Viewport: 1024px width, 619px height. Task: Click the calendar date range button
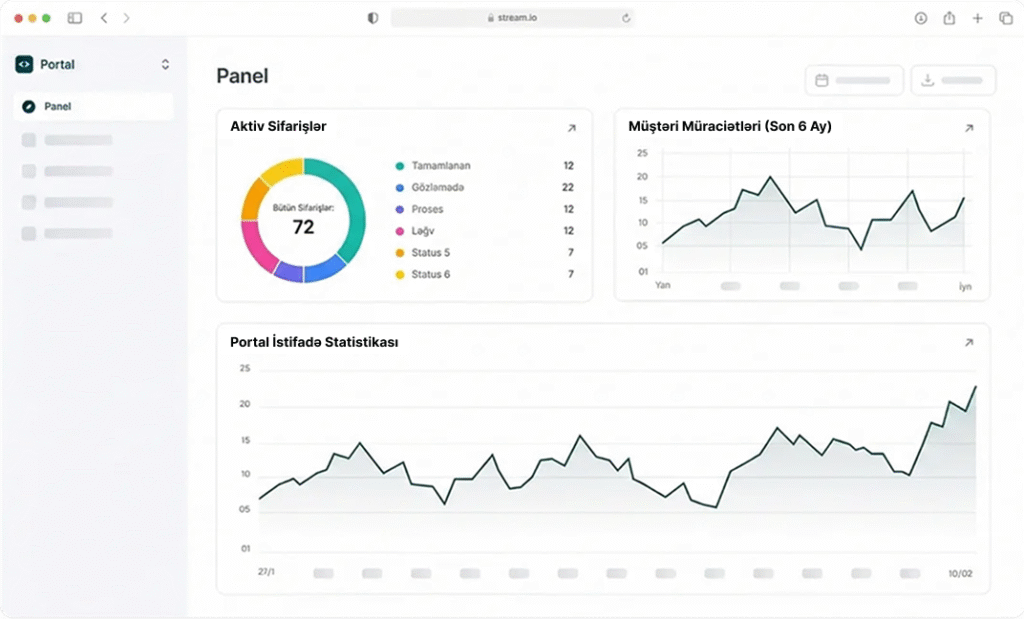pyautogui.click(x=854, y=80)
